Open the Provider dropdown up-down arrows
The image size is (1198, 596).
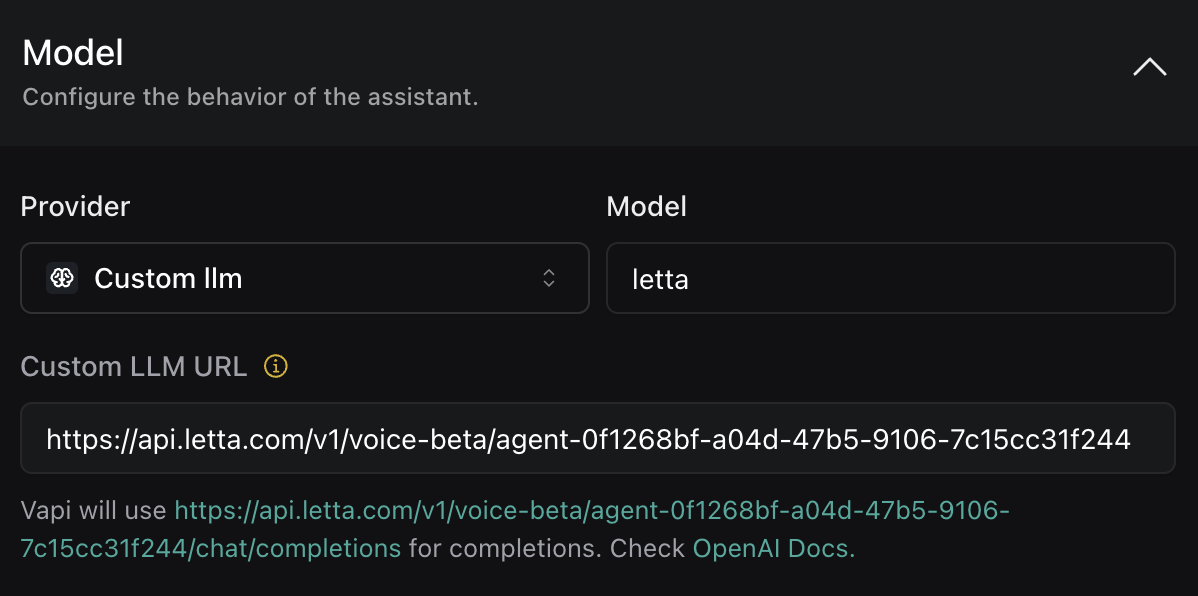(549, 278)
